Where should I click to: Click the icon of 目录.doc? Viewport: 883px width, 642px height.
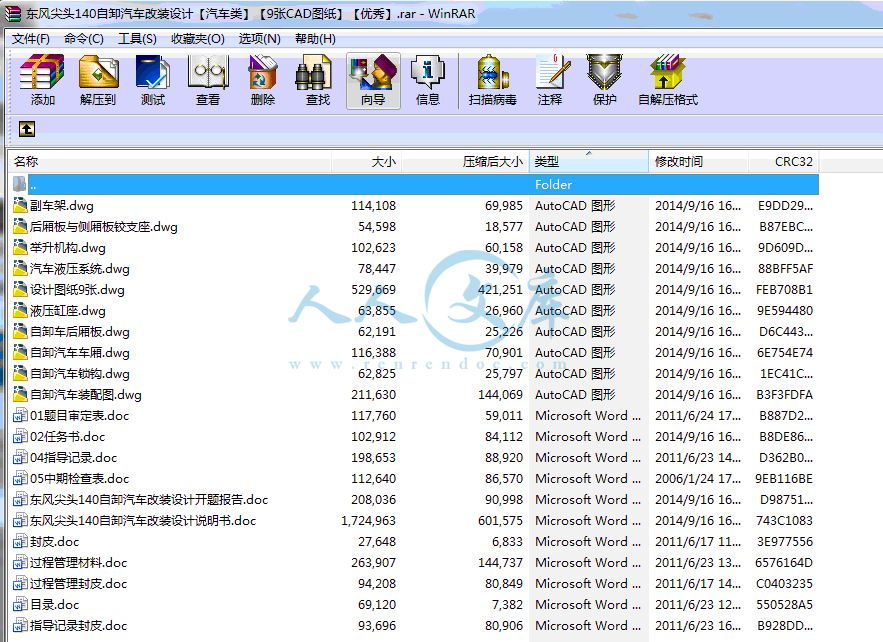point(20,604)
